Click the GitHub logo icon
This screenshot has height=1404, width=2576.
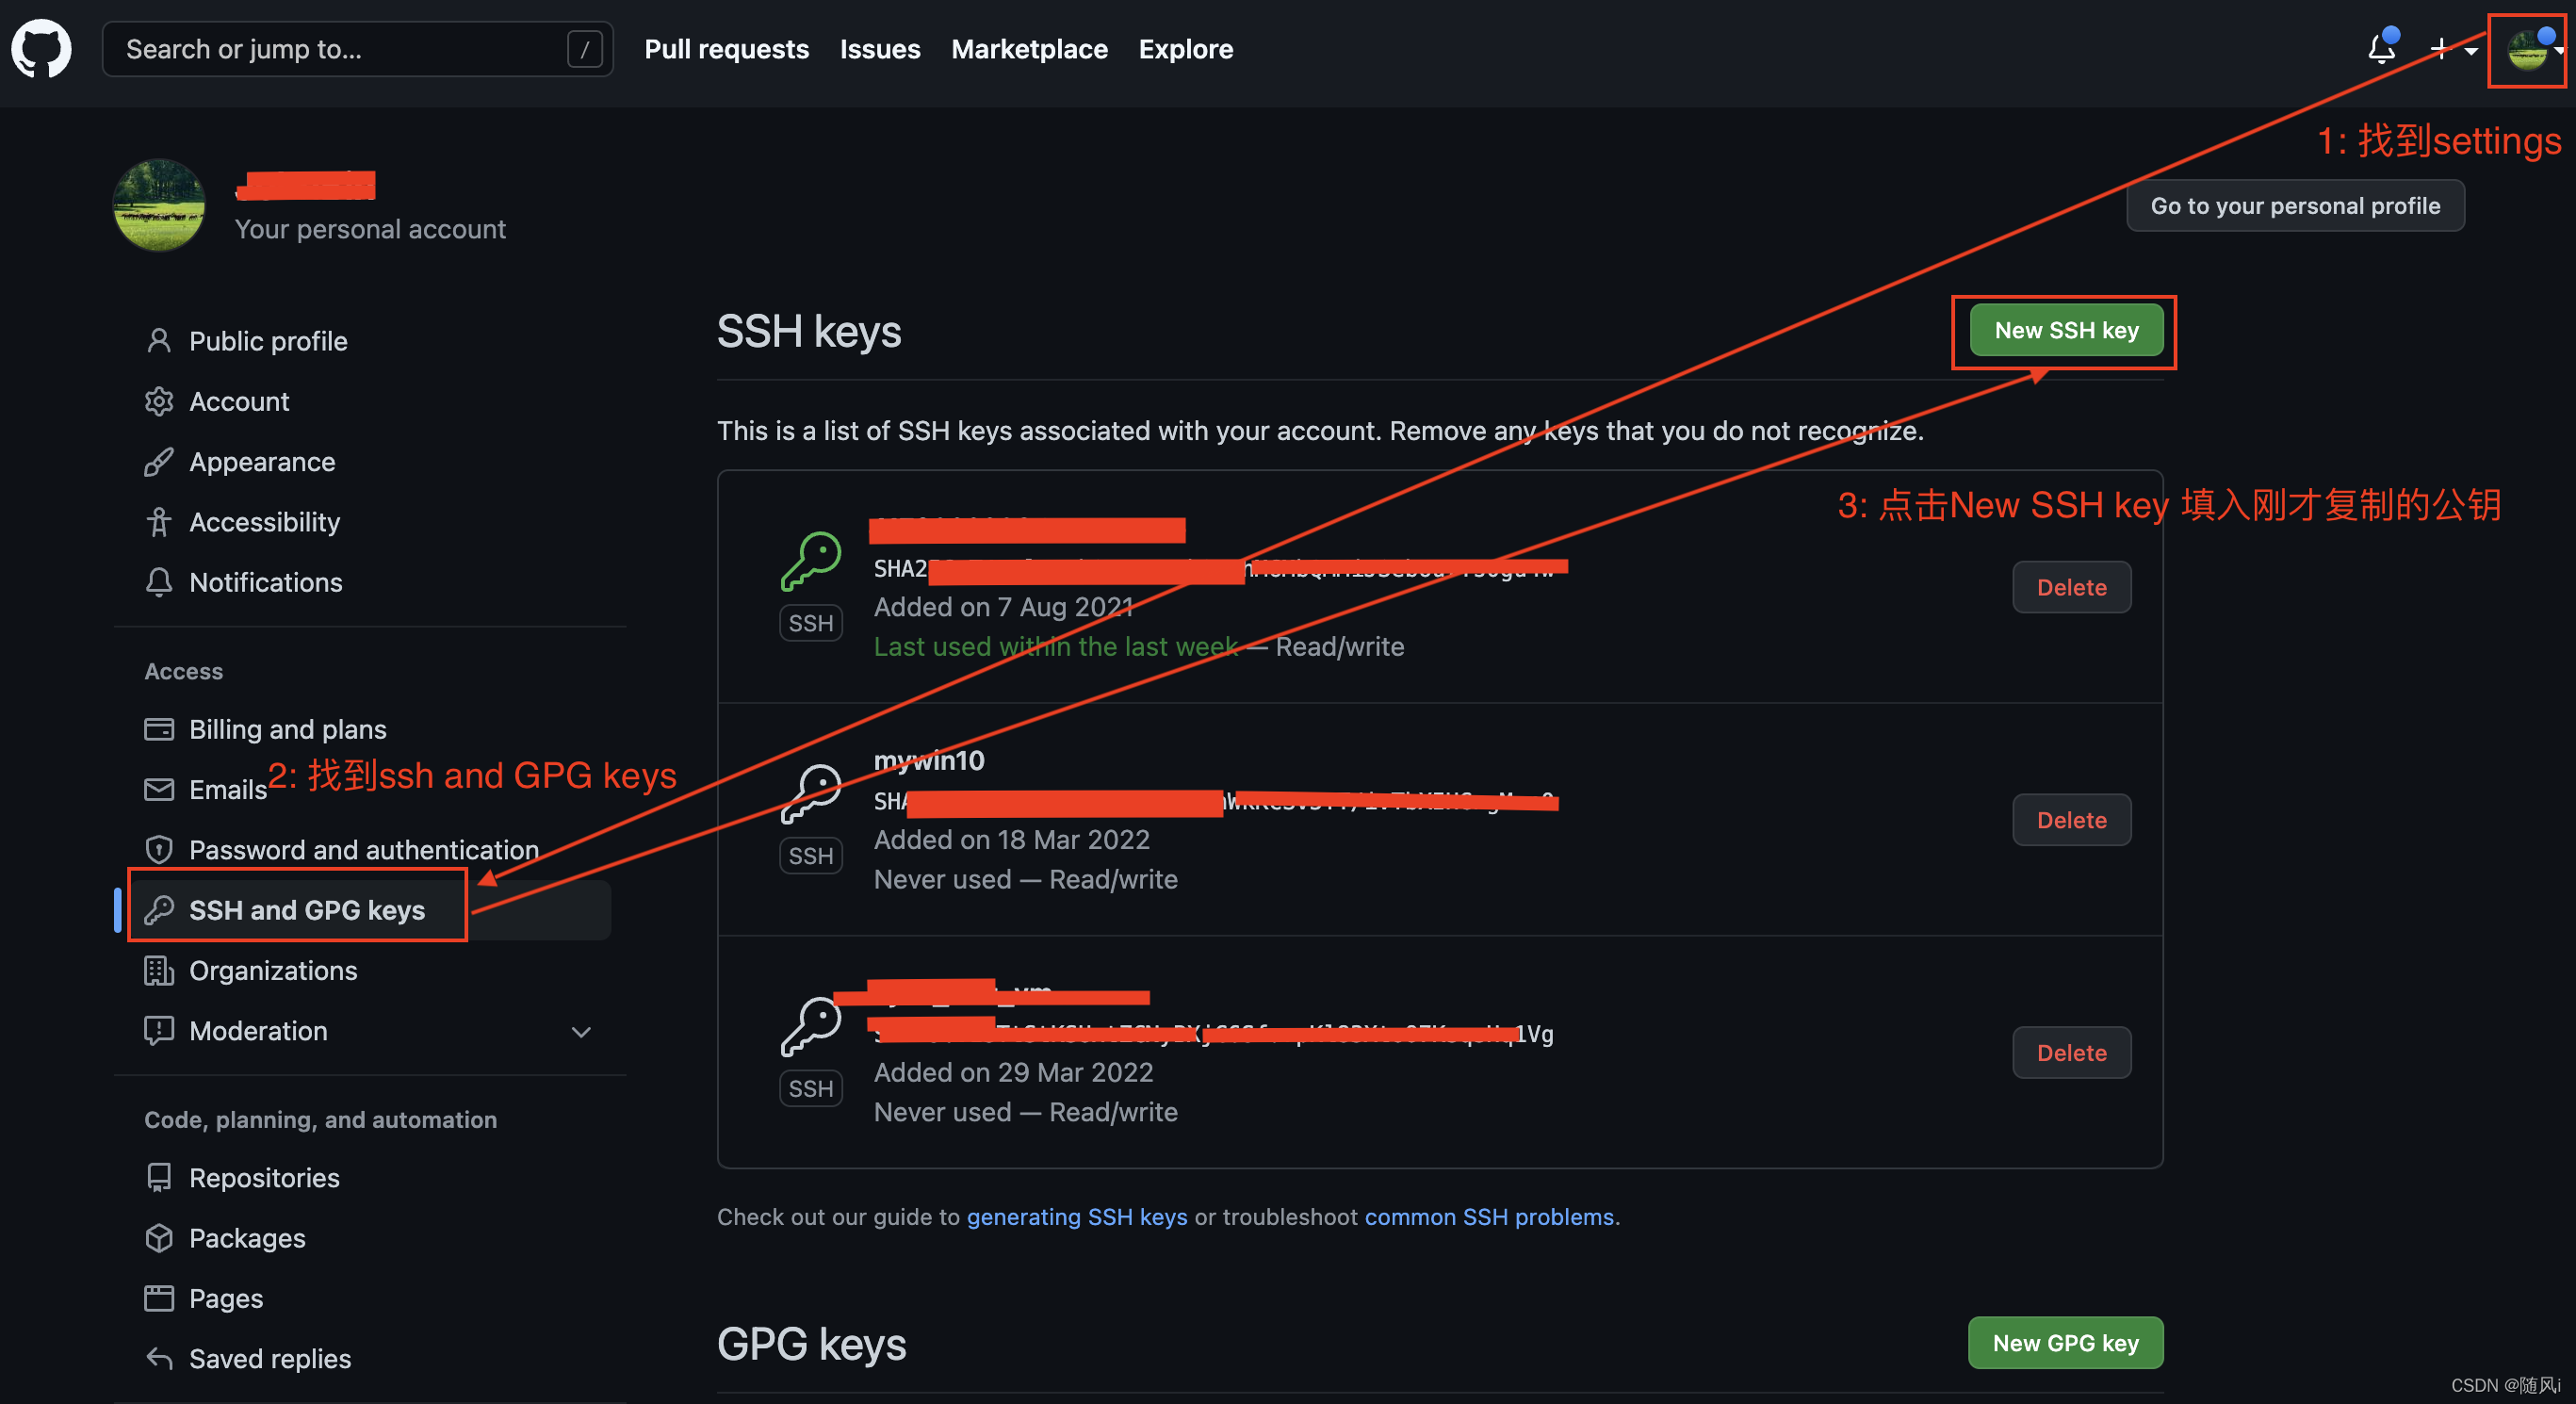(x=41, y=48)
